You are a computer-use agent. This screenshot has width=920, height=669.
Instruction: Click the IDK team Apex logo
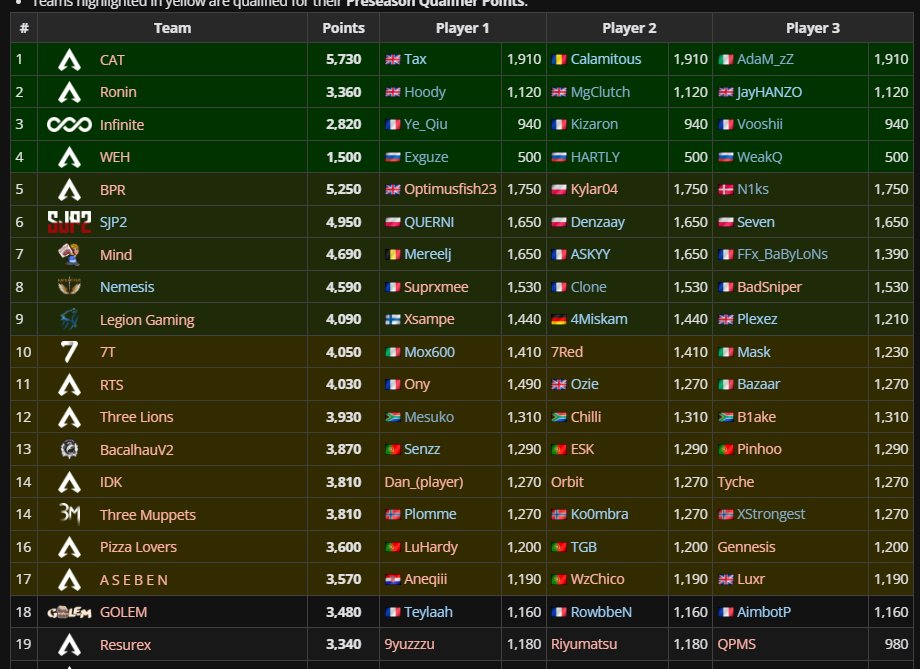coord(69,482)
